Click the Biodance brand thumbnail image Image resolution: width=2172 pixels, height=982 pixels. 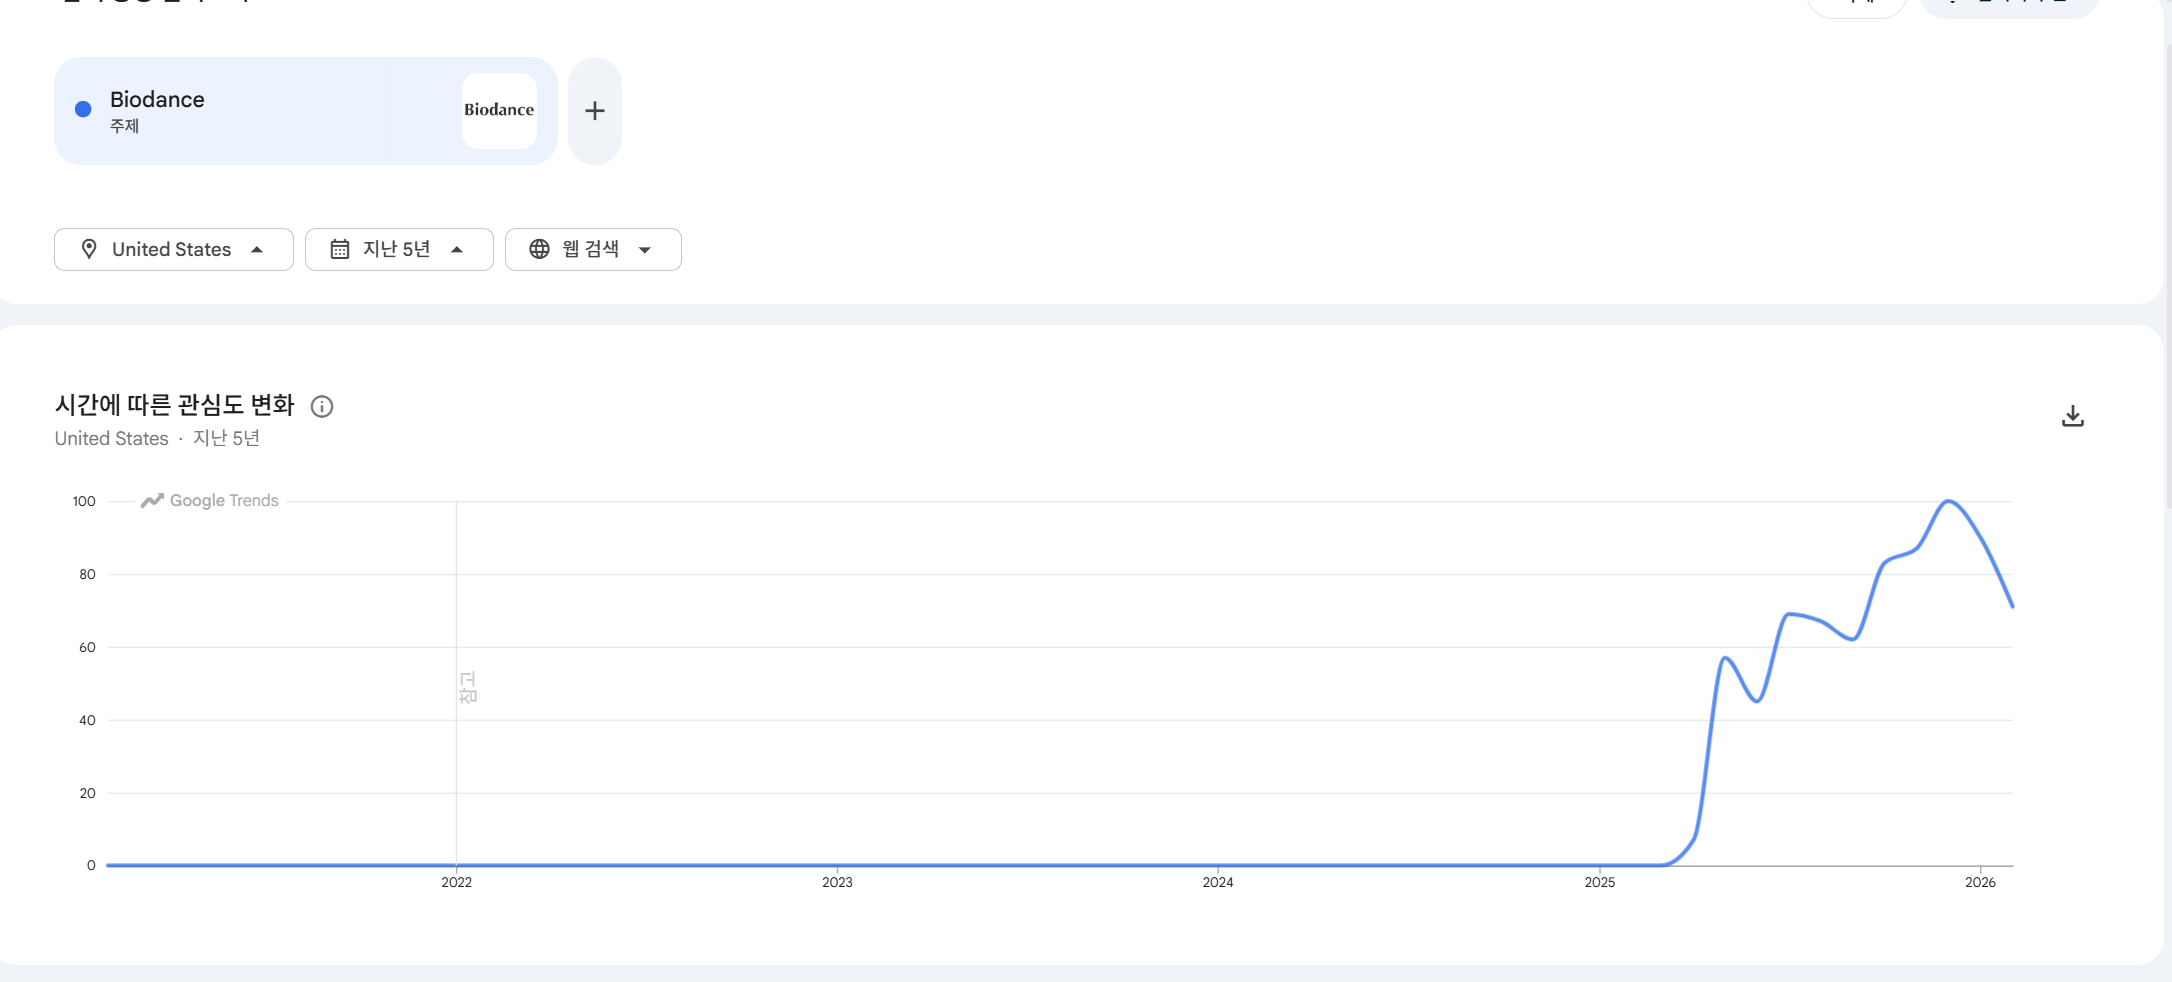499,110
